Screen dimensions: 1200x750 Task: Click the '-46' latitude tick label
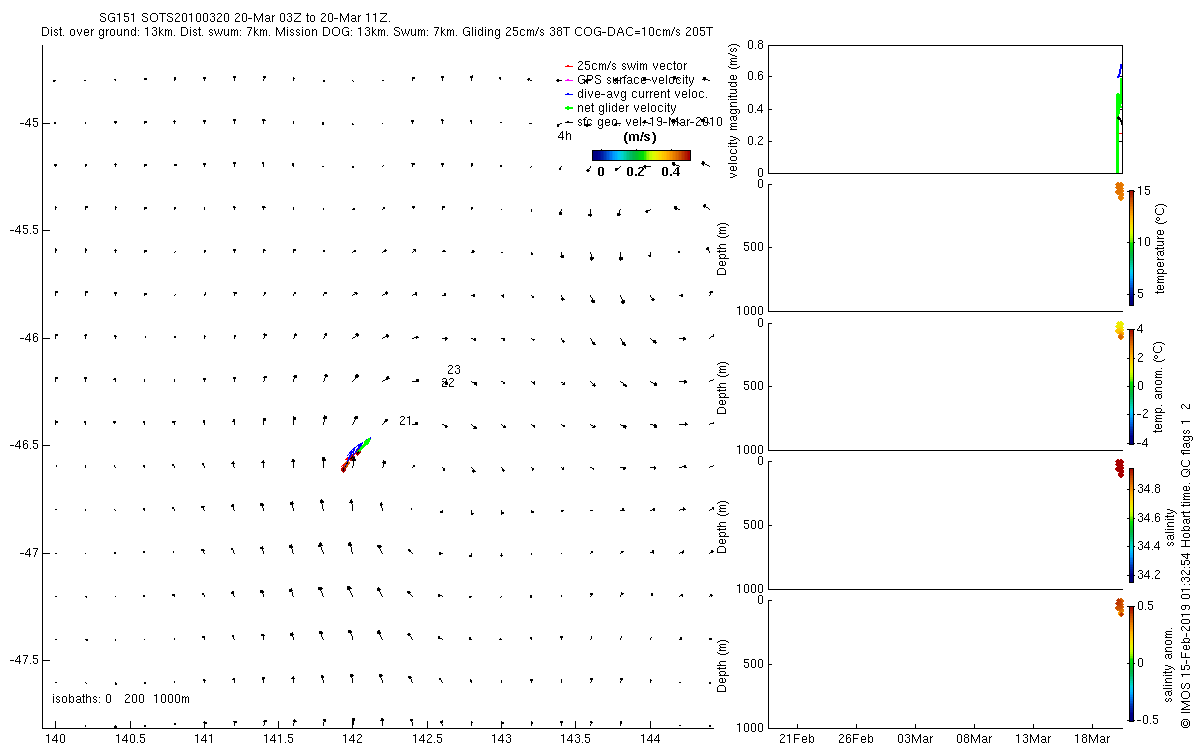tap(28, 338)
